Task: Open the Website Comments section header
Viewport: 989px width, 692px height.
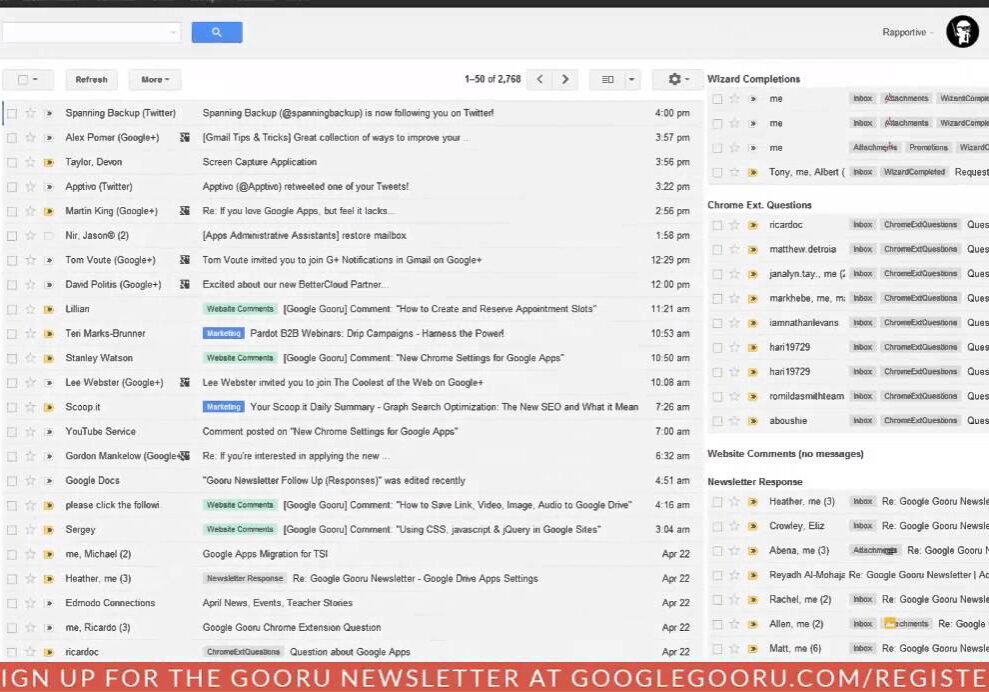Action: click(x=785, y=454)
